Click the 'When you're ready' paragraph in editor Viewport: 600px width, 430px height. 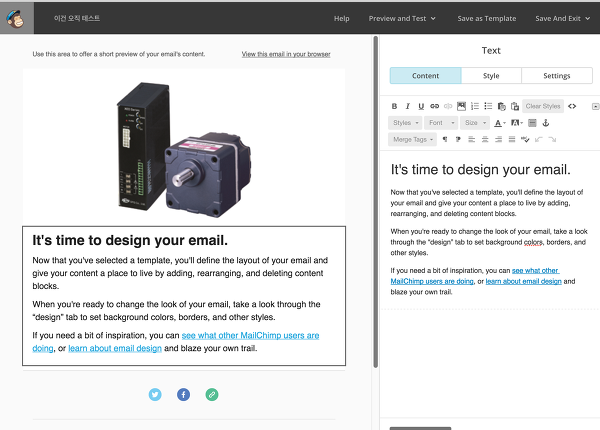(488, 242)
